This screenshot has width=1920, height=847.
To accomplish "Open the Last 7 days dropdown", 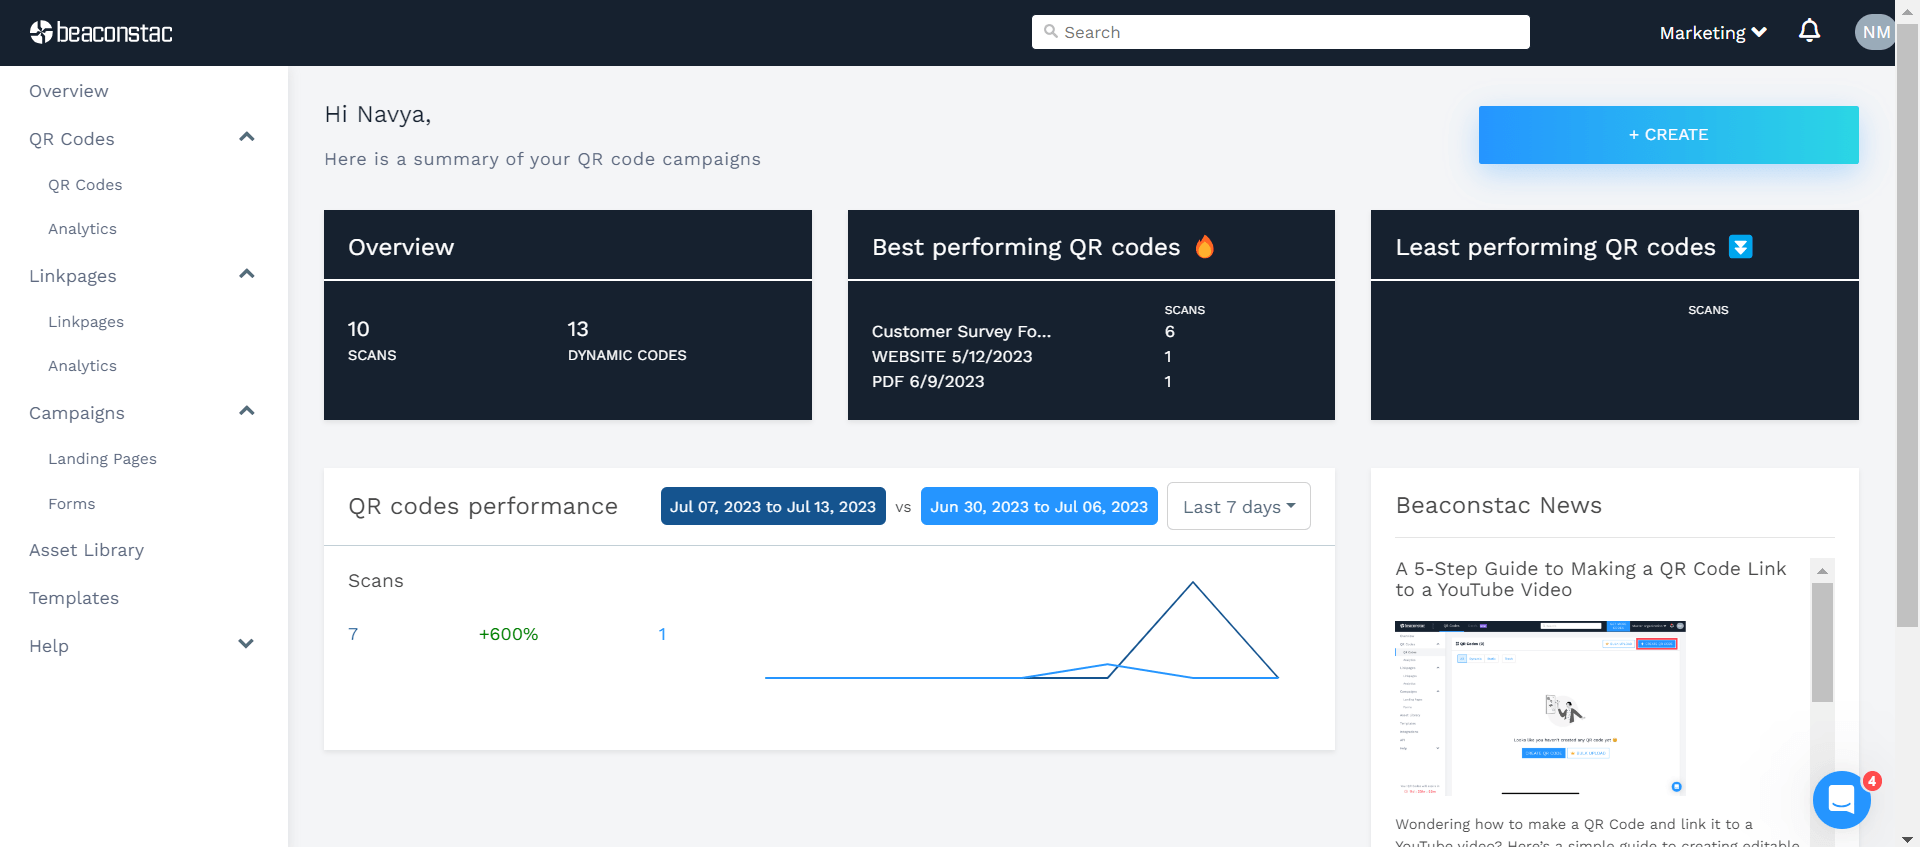I will 1238,507.
